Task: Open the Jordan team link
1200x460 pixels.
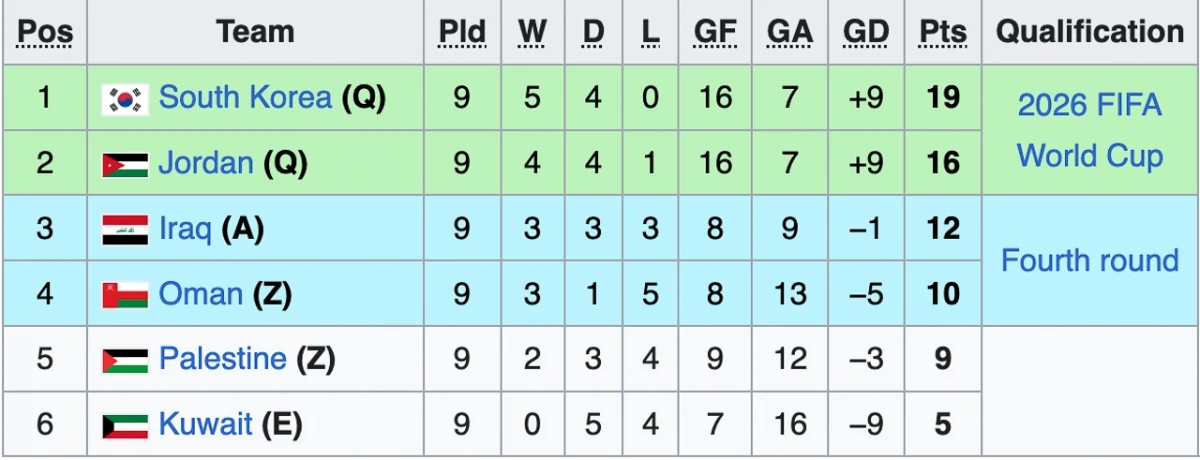Action: tap(206, 163)
